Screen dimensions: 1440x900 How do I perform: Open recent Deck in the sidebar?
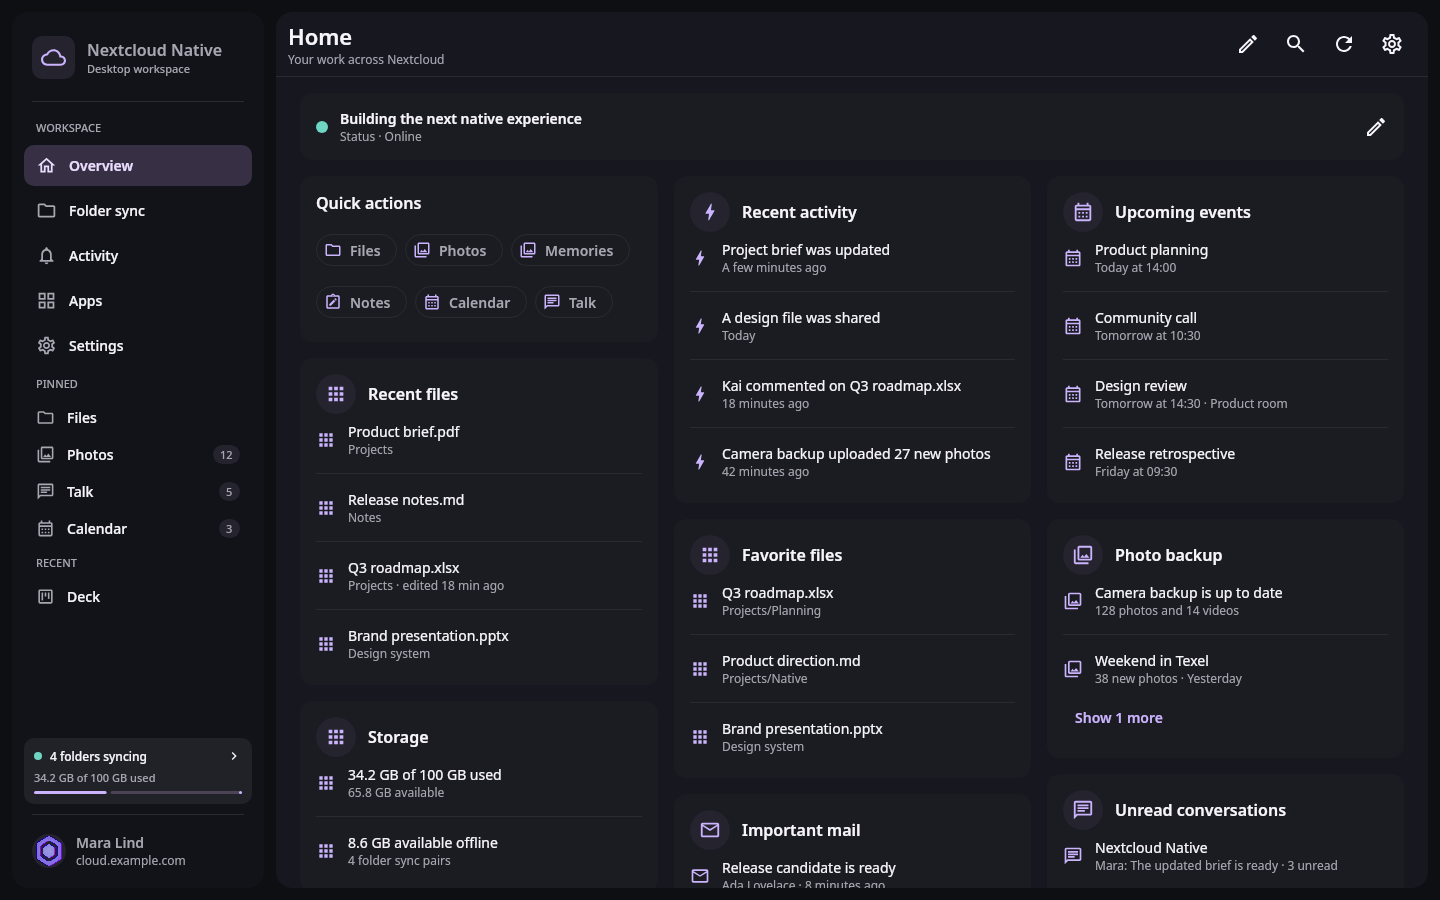coord(138,597)
